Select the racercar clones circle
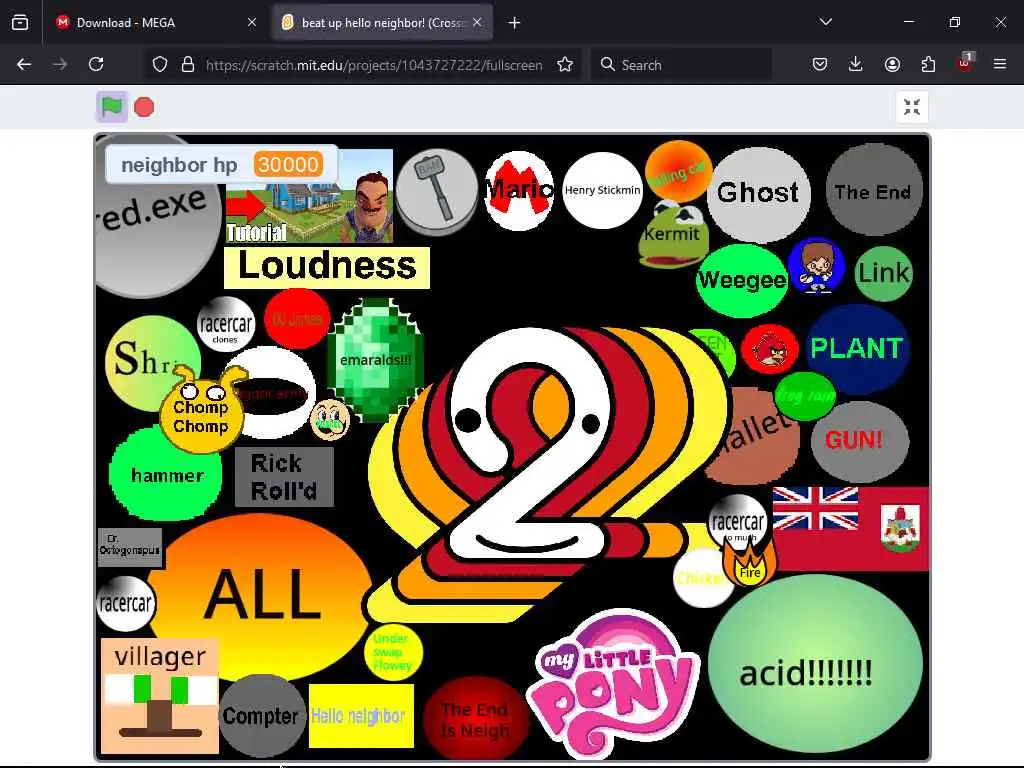 pos(225,325)
